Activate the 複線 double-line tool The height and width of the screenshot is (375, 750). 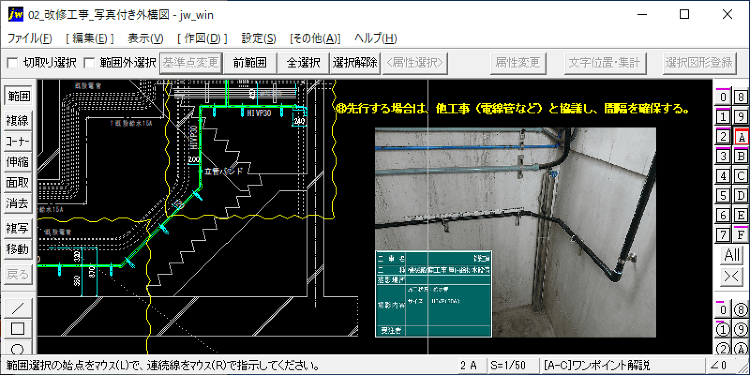click(18, 121)
